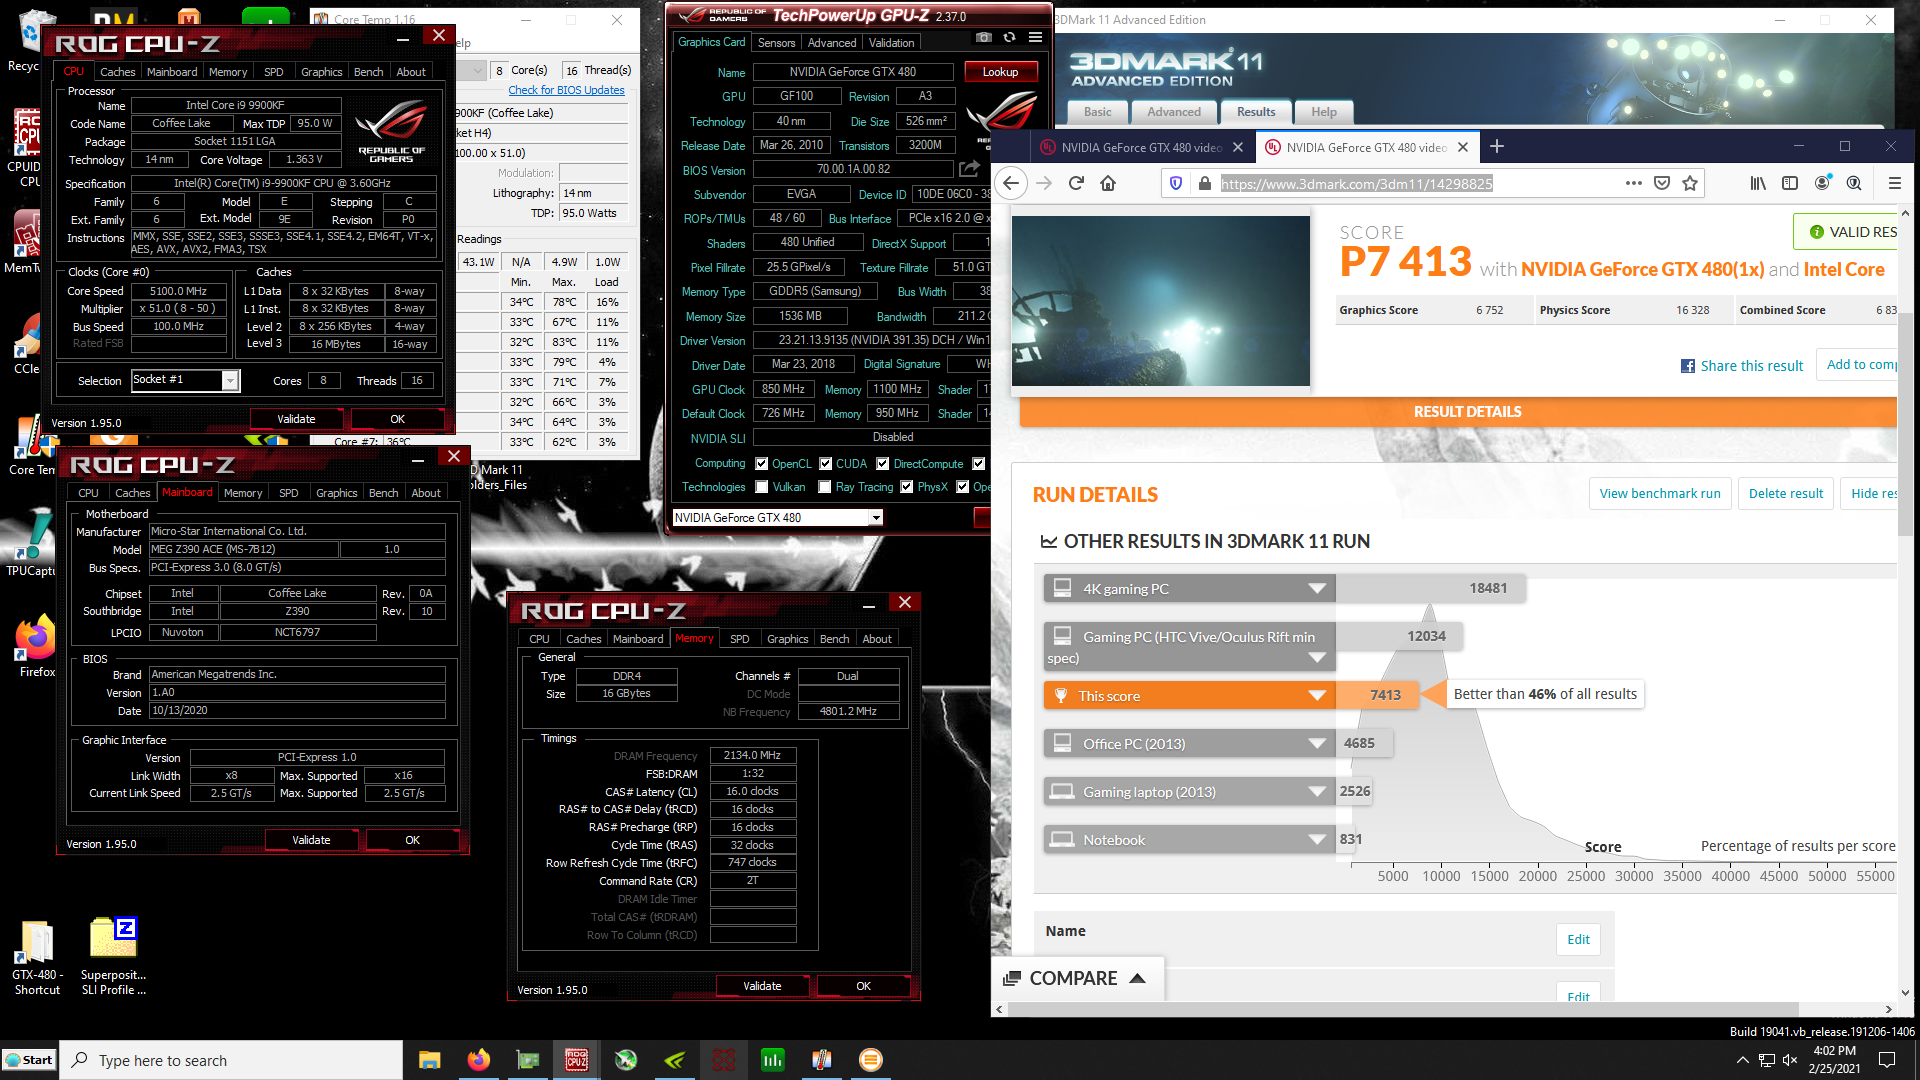Click the TPUCapture desktop icon
Image resolution: width=1920 pixels, height=1080 pixels.
pos(32,543)
